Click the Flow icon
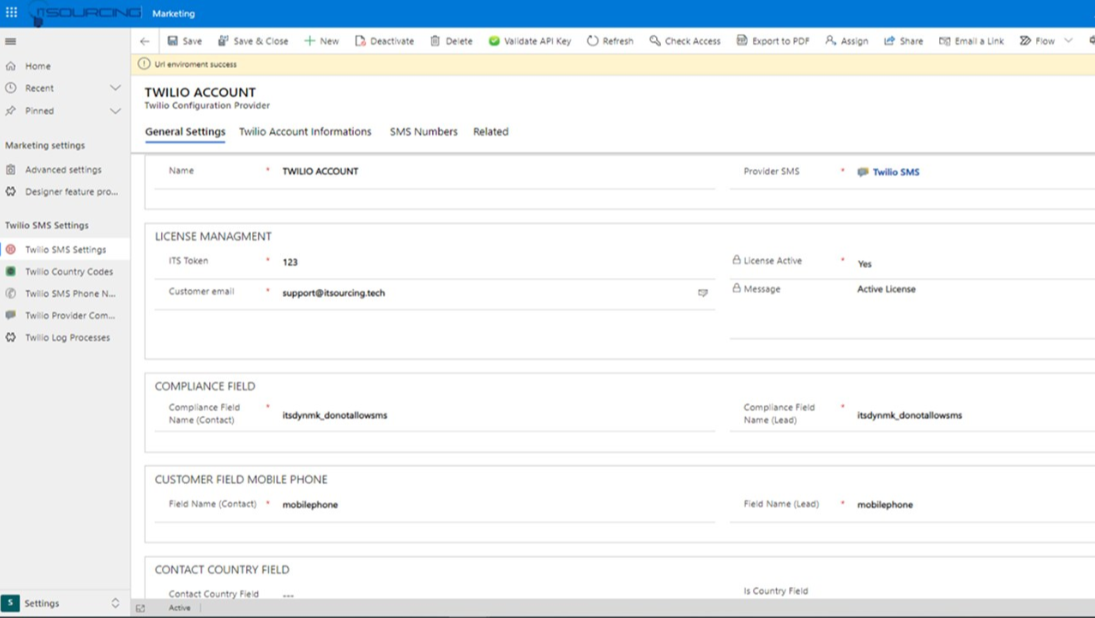 [x=1025, y=41]
